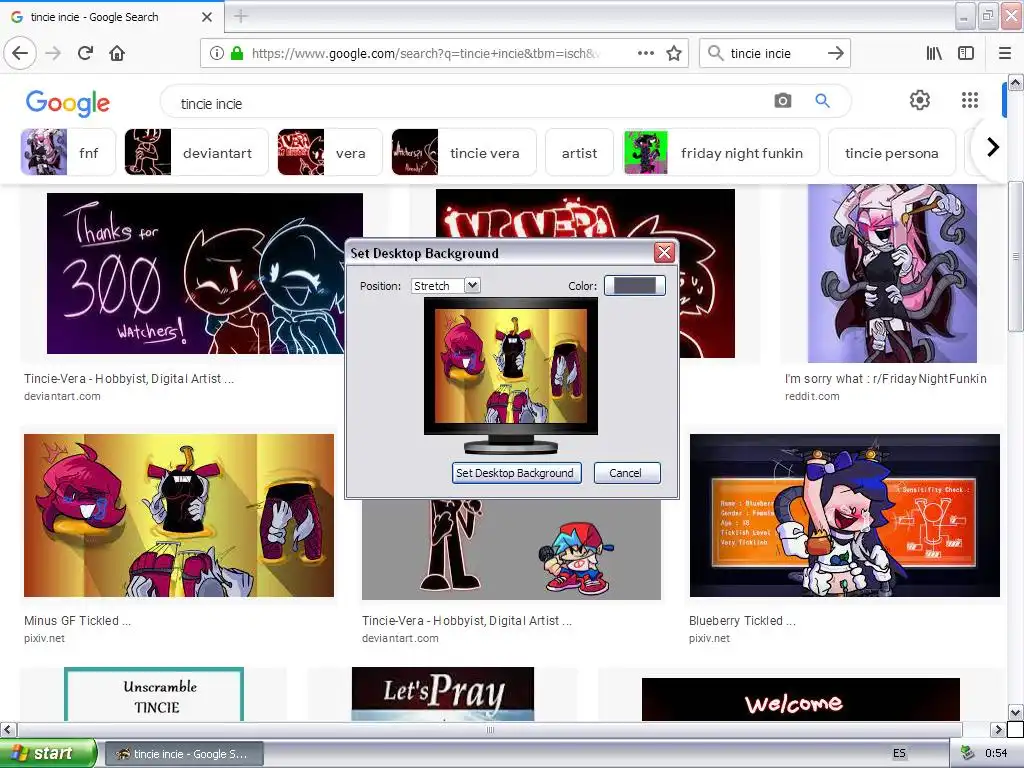Open the Position Stretch dropdown
This screenshot has height=768, width=1024.
pyautogui.click(x=446, y=285)
